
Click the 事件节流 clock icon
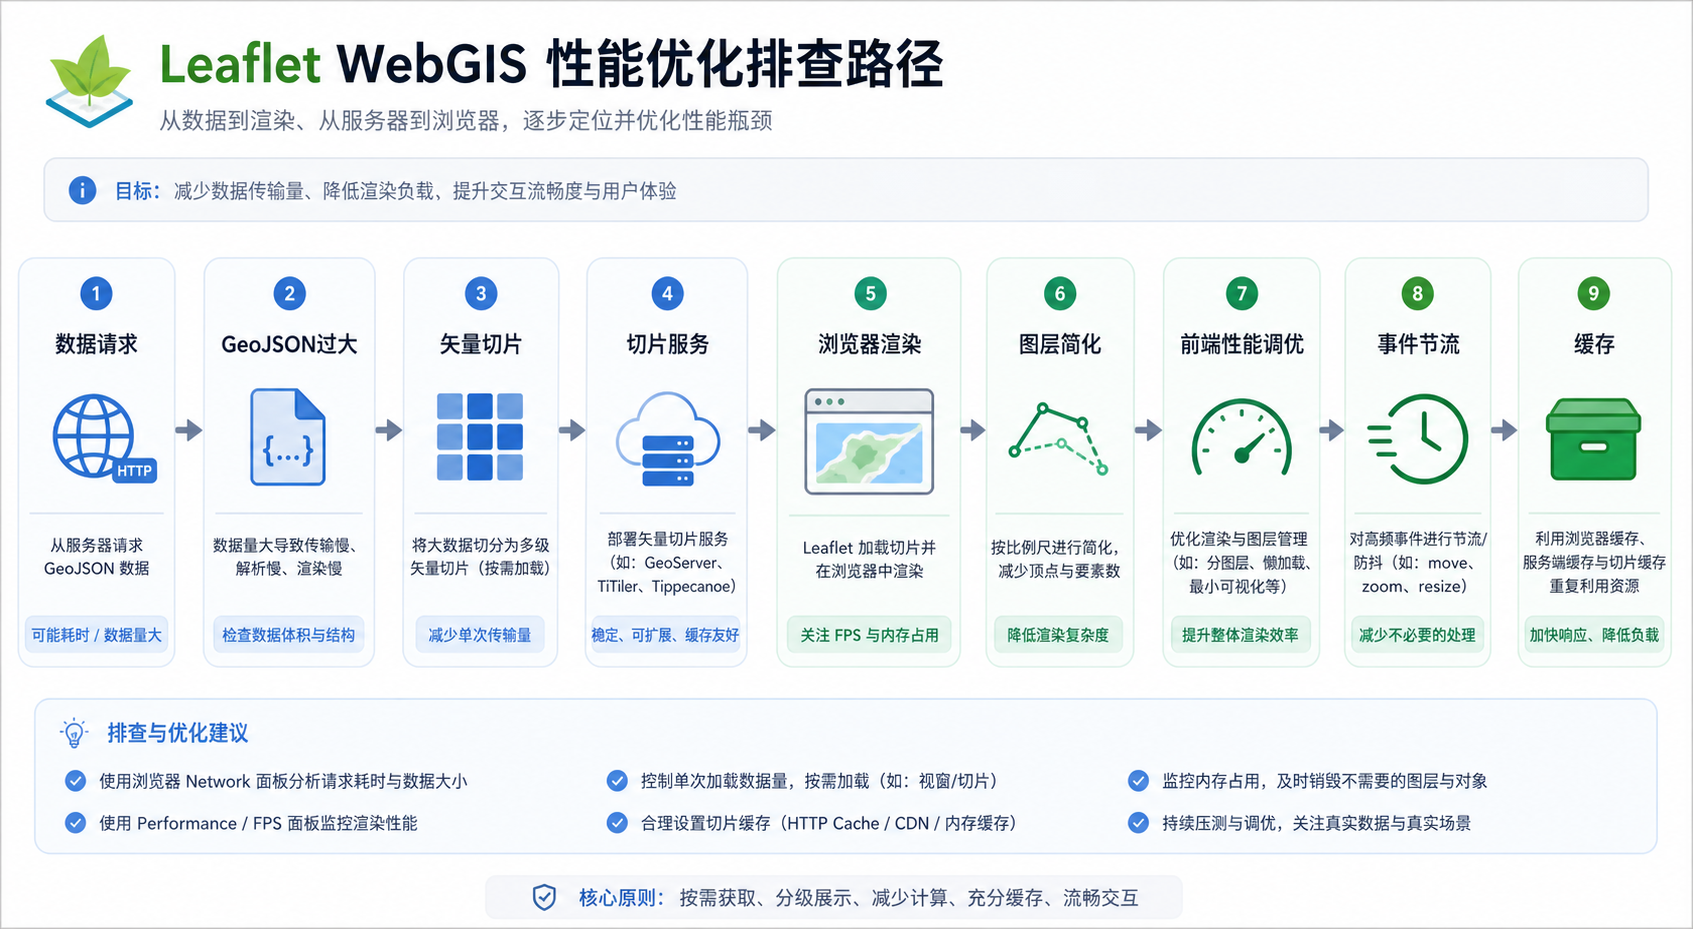[x=1417, y=439]
